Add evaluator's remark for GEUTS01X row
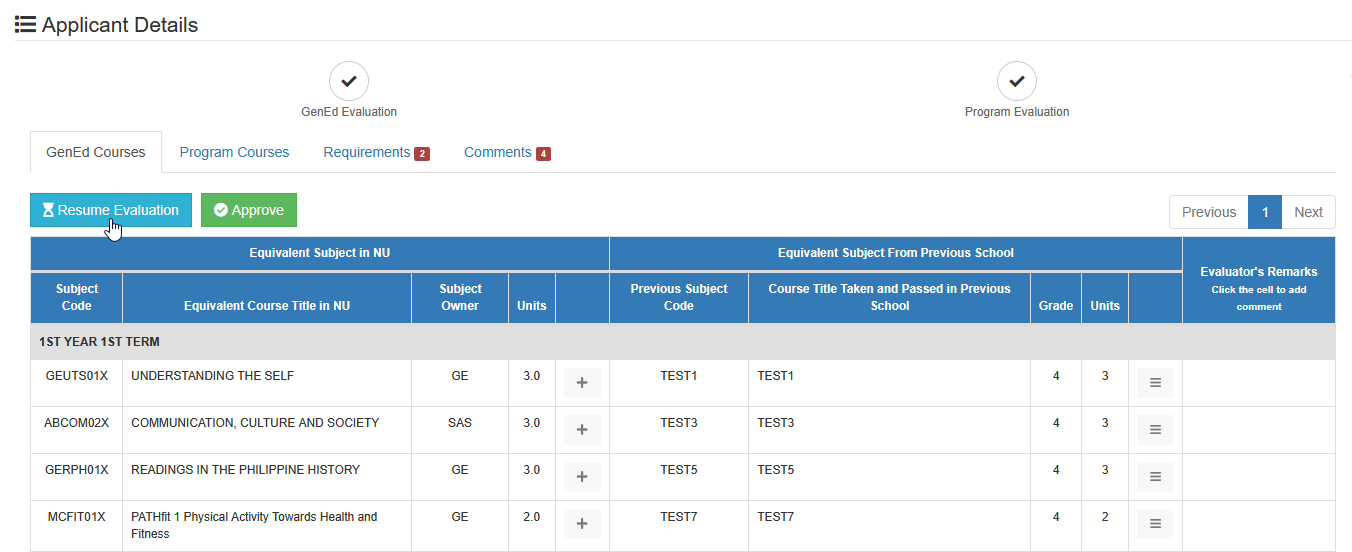 click(x=1258, y=383)
